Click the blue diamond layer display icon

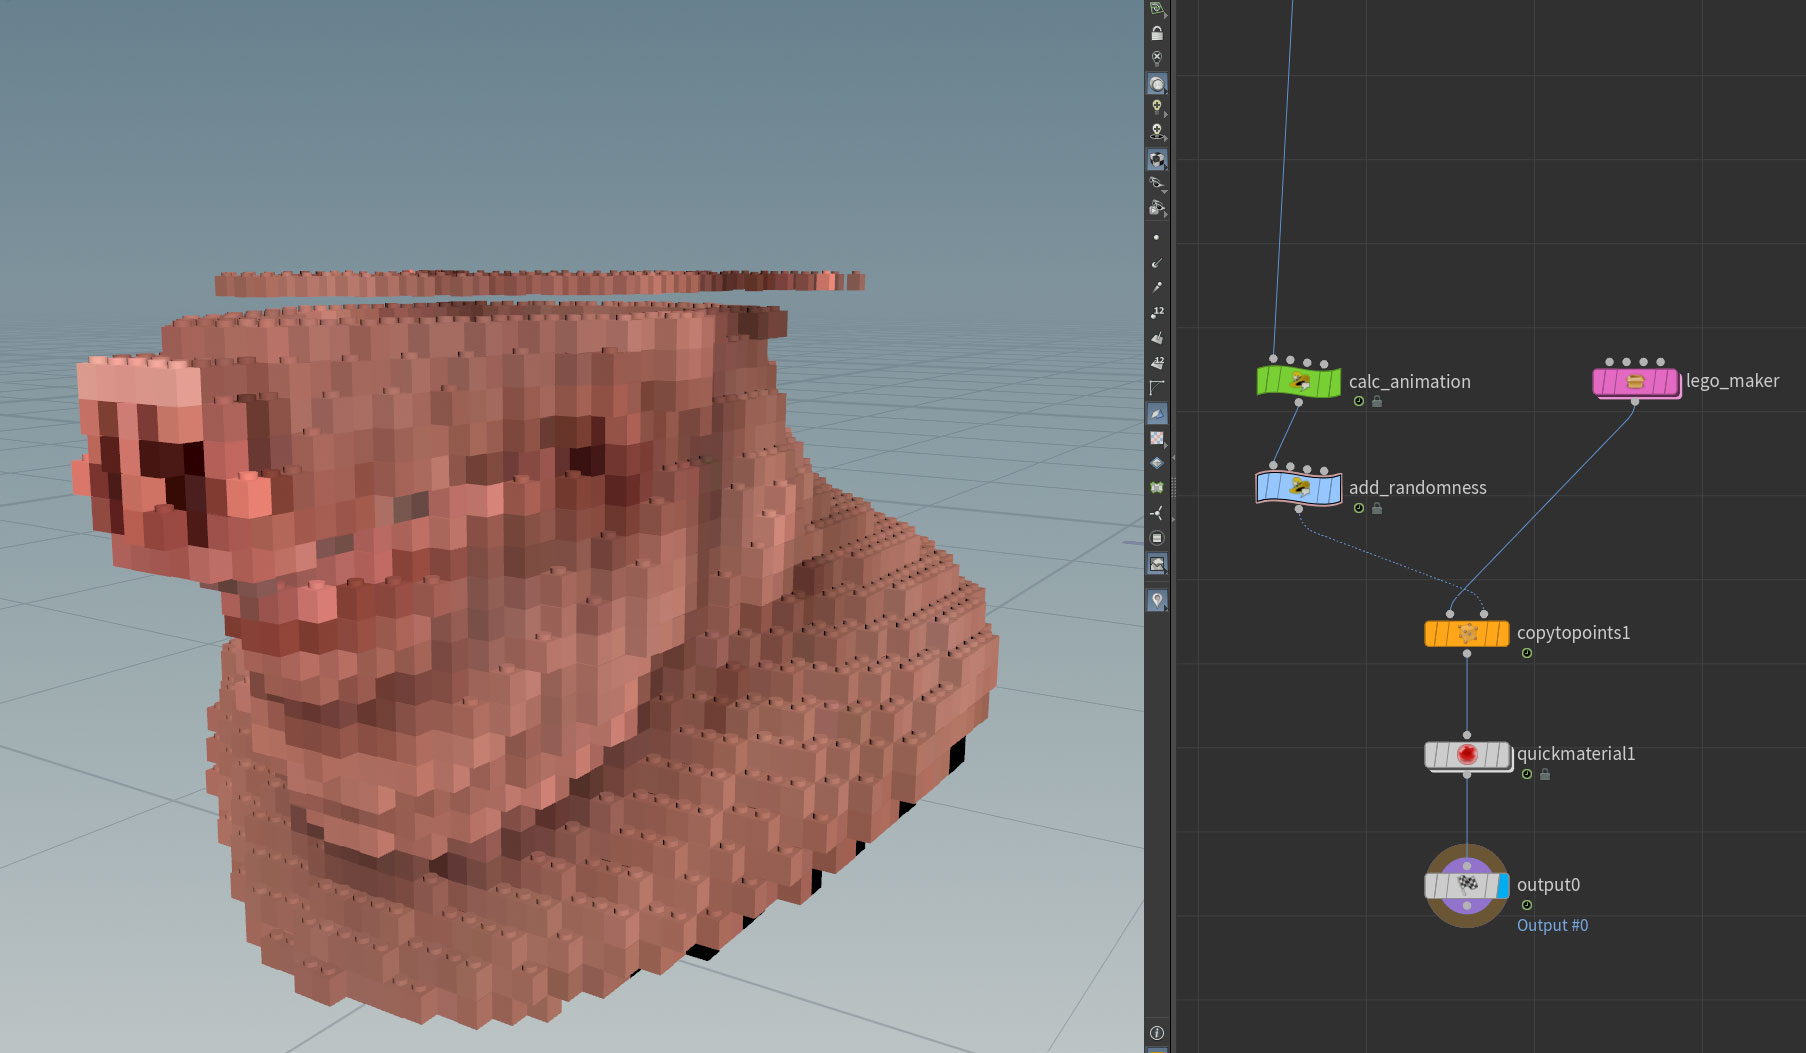coord(1157,463)
